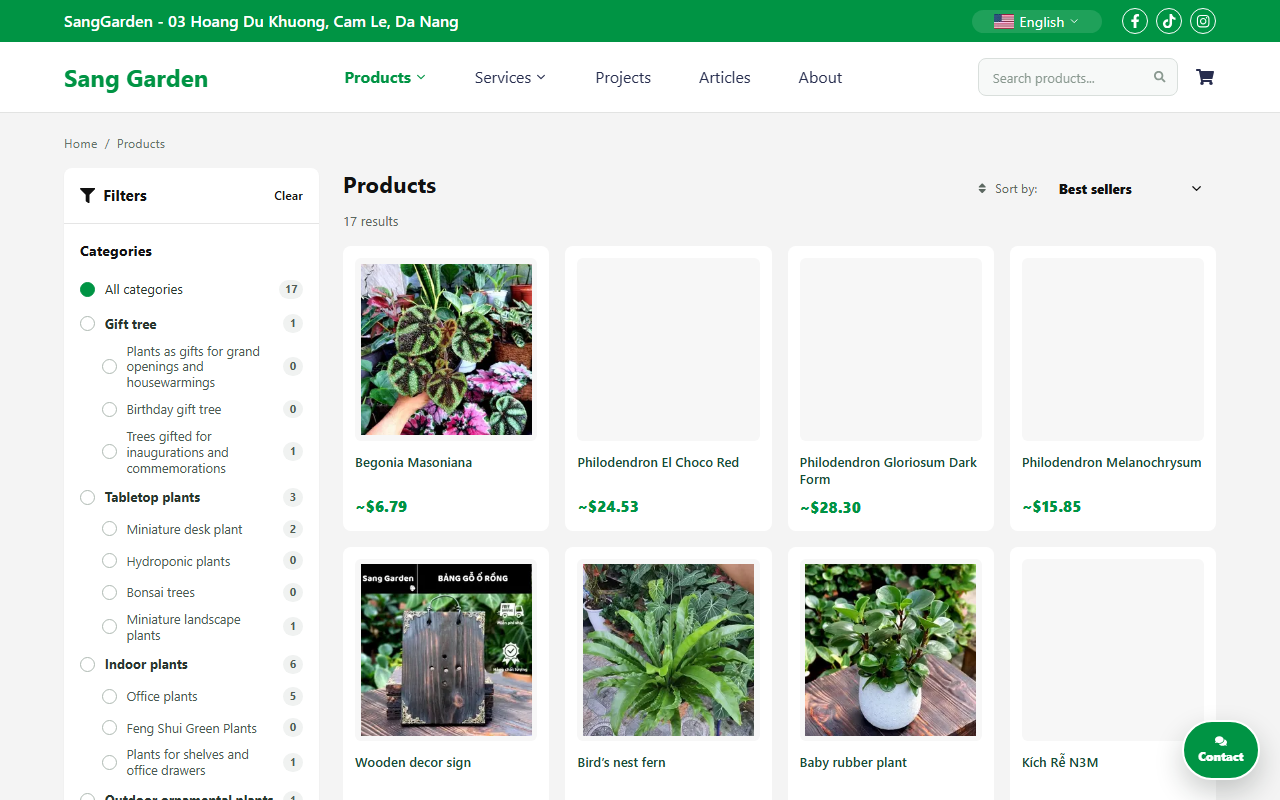Viewport: 1280px width, 800px height.
Task: Click the SangGarden address in the top bar
Action: point(261,21)
